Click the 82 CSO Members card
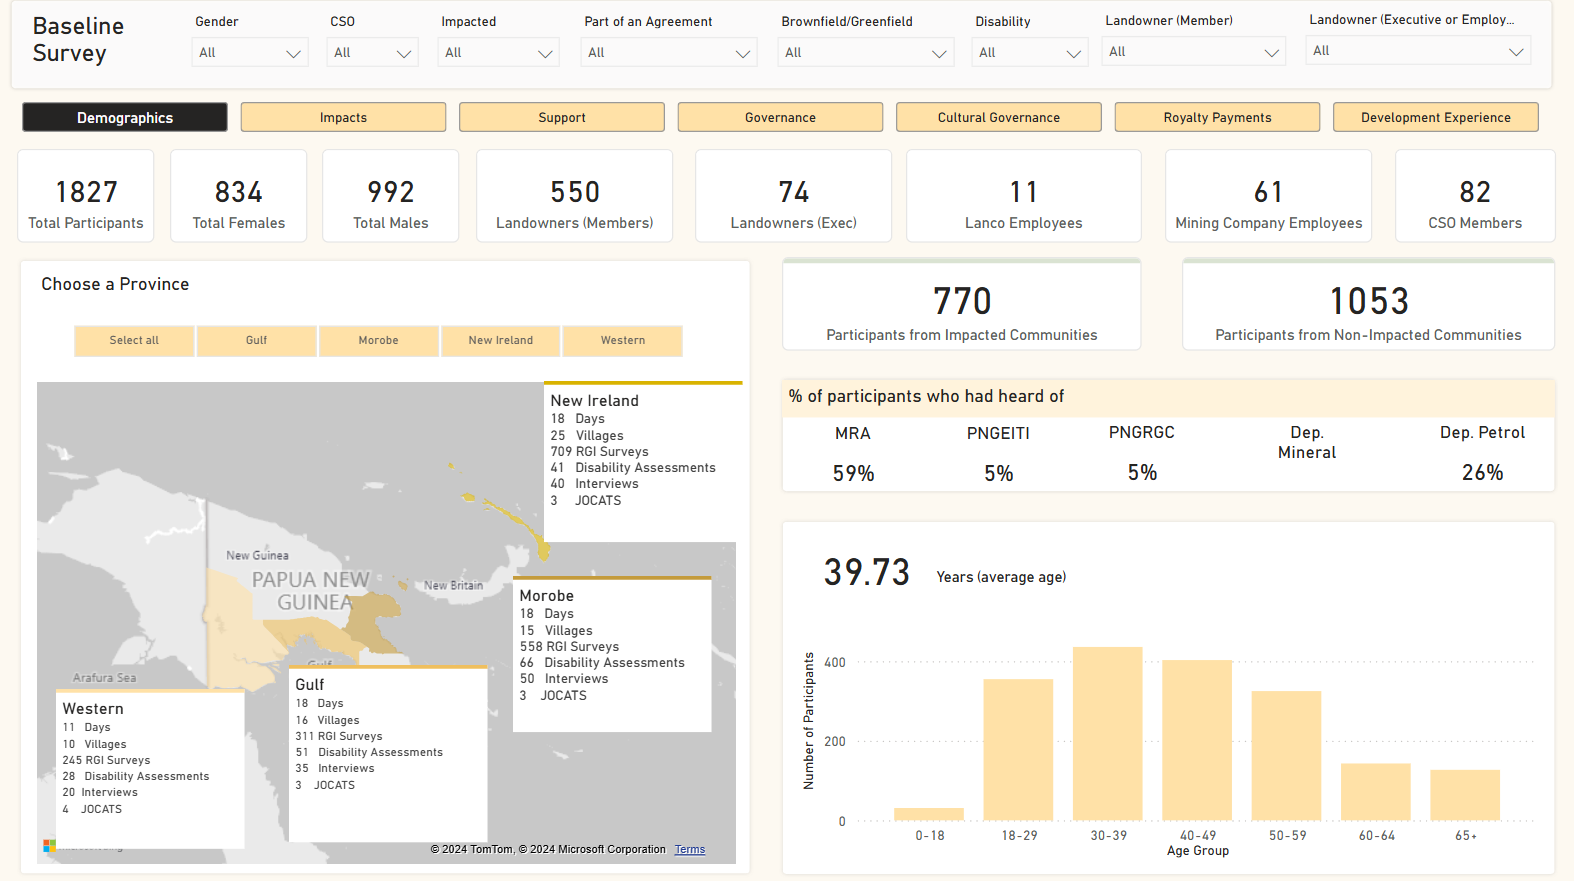1574x881 pixels. point(1476,196)
